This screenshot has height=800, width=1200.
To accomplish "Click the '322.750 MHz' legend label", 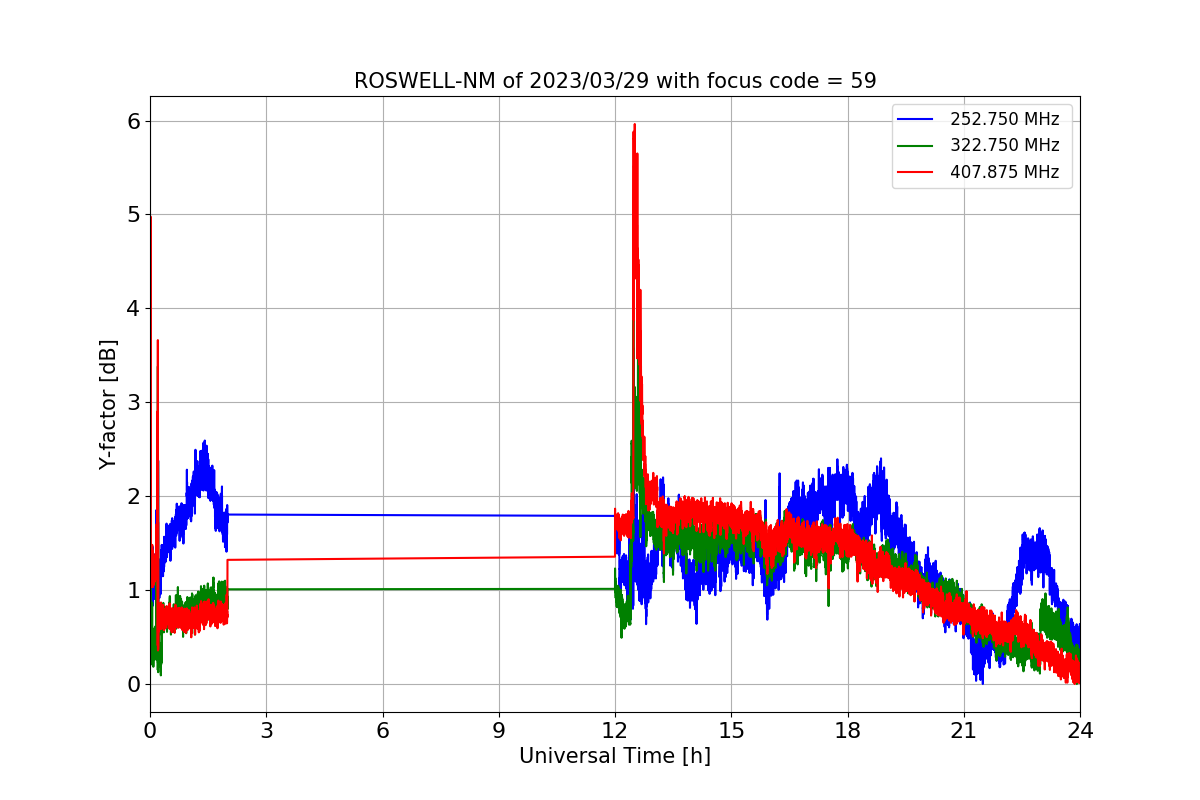I will point(1004,146).
